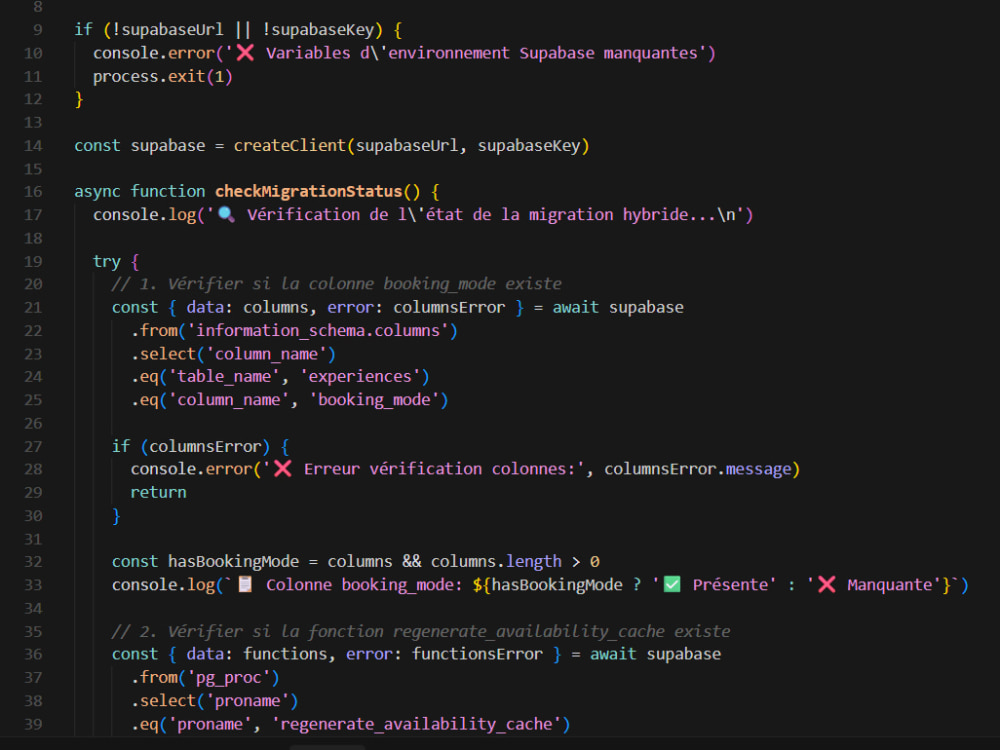This screenshot has width=1000, height=750.
Task: Click line number 19 in the gutter
Action: click(33, 261)
